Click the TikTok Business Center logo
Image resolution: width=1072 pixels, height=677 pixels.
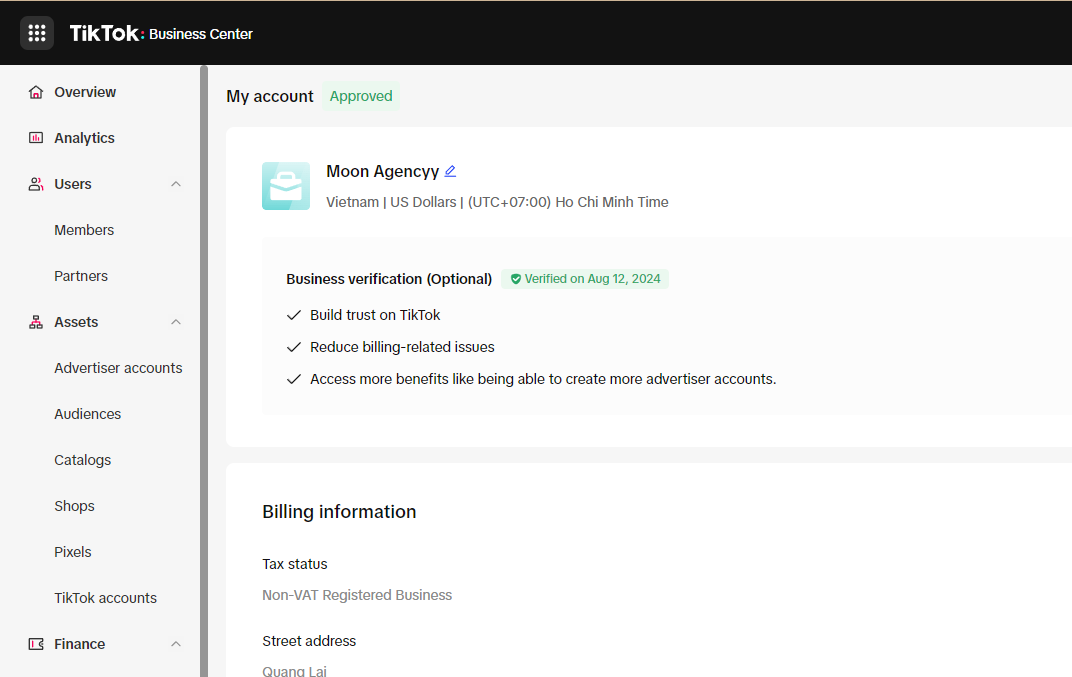tap(161, 34)
